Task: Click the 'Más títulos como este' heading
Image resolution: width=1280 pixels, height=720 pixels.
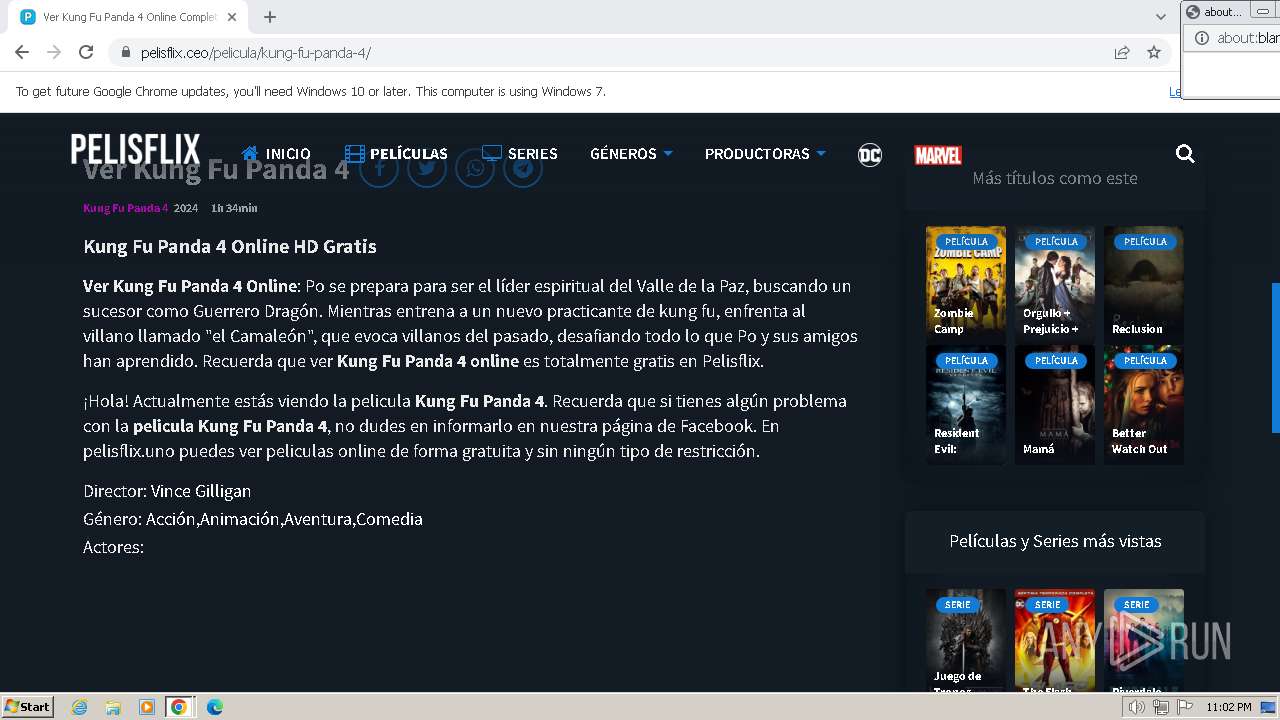Action: (x=1055, y=178)
